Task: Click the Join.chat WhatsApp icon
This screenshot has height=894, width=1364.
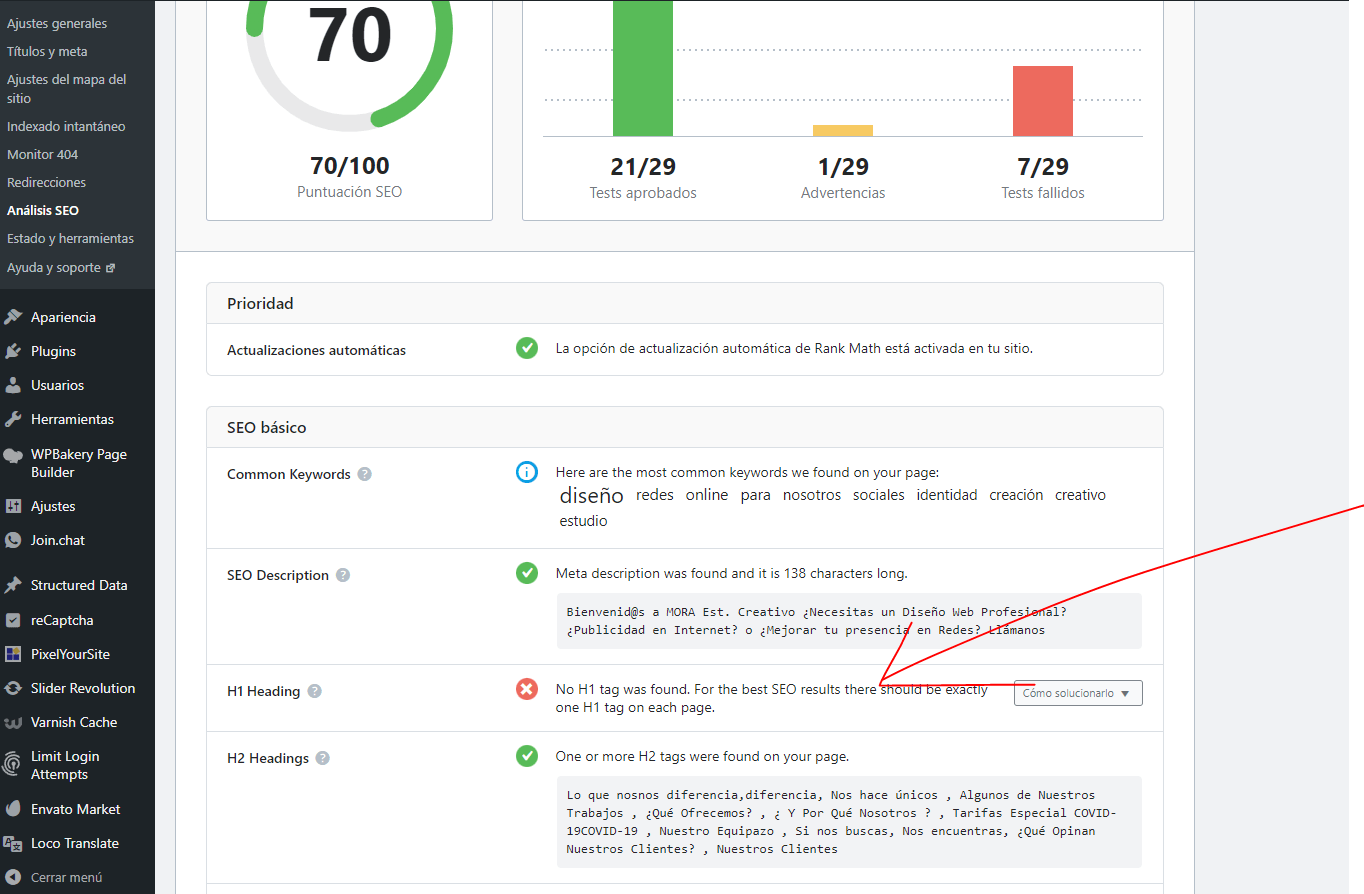Action: pos(13,540)
